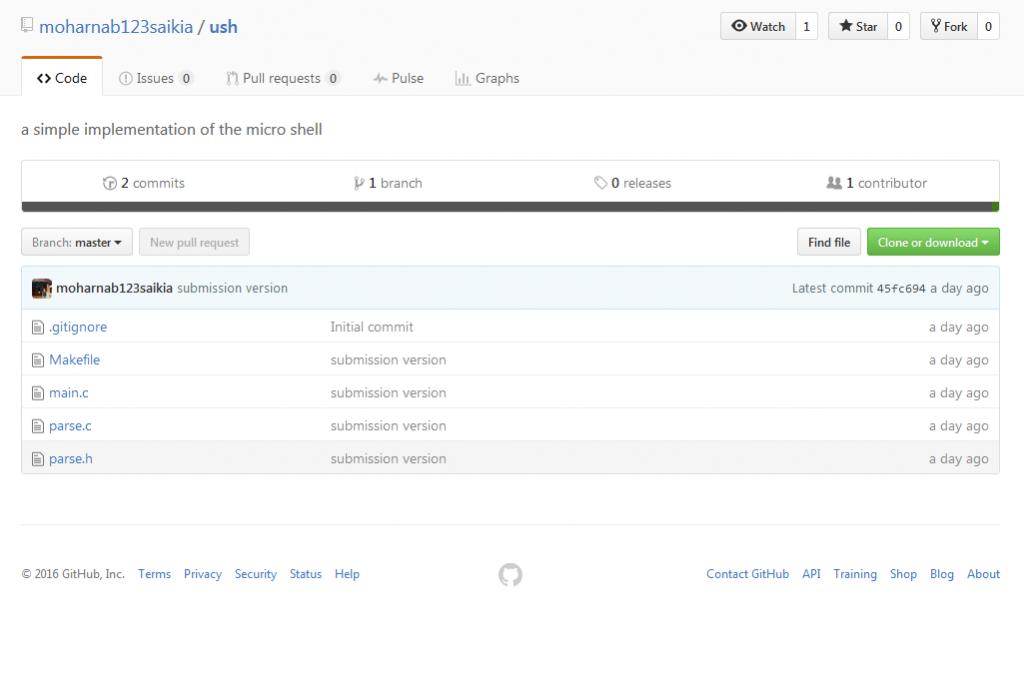Click the Issues exclamation icon

(125, 78)
